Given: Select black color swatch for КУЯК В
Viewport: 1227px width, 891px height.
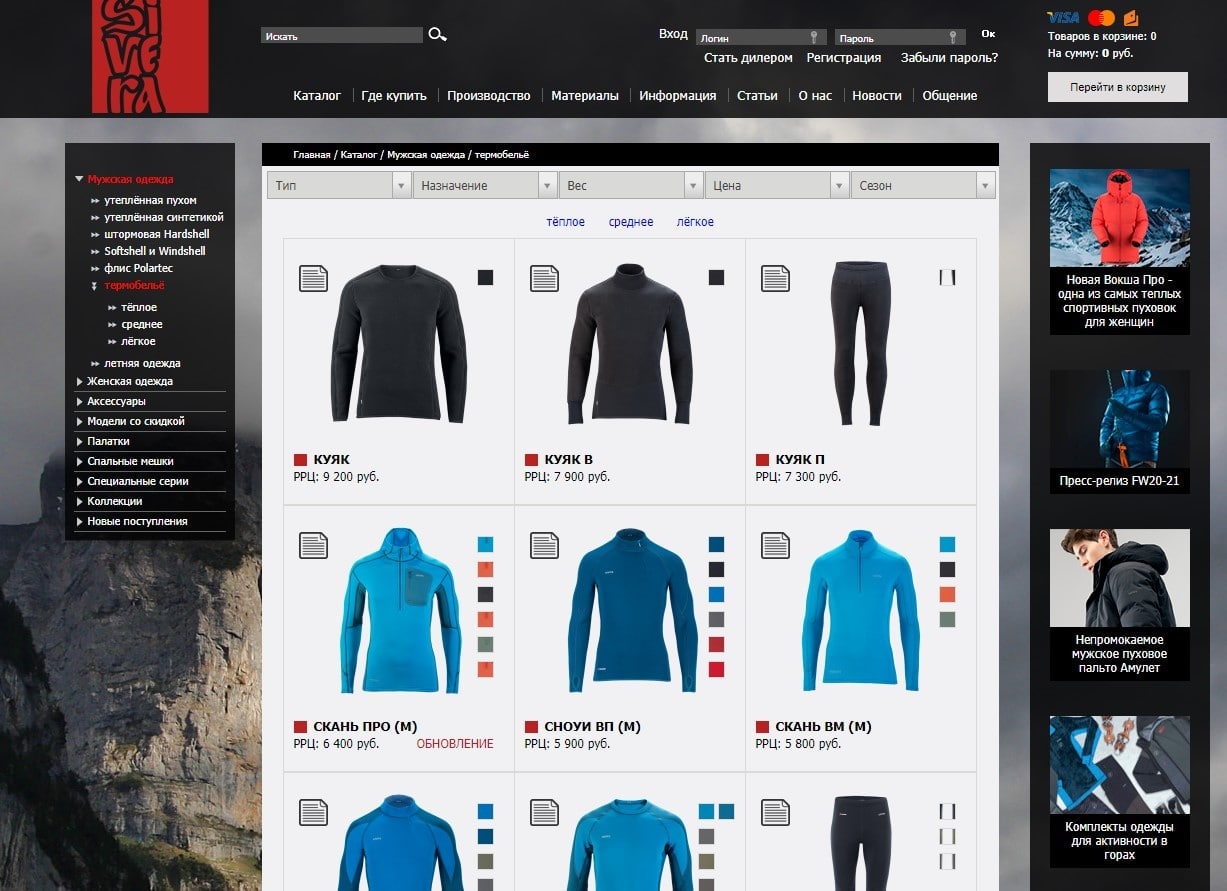Looking at the screenshot, I should 716,277.
